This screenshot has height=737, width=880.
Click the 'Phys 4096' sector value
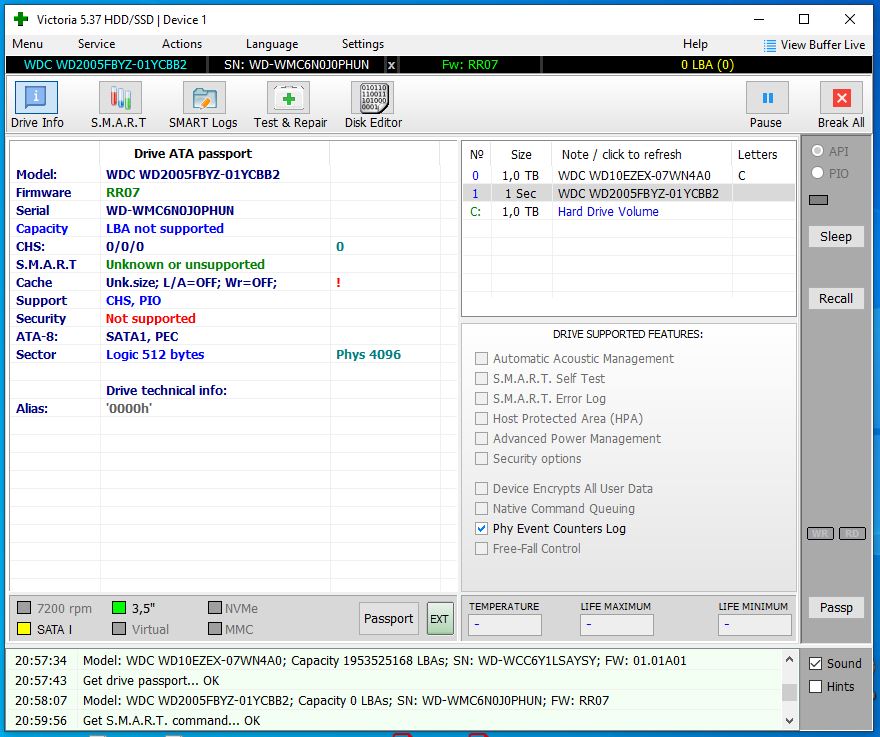[368, 354]
